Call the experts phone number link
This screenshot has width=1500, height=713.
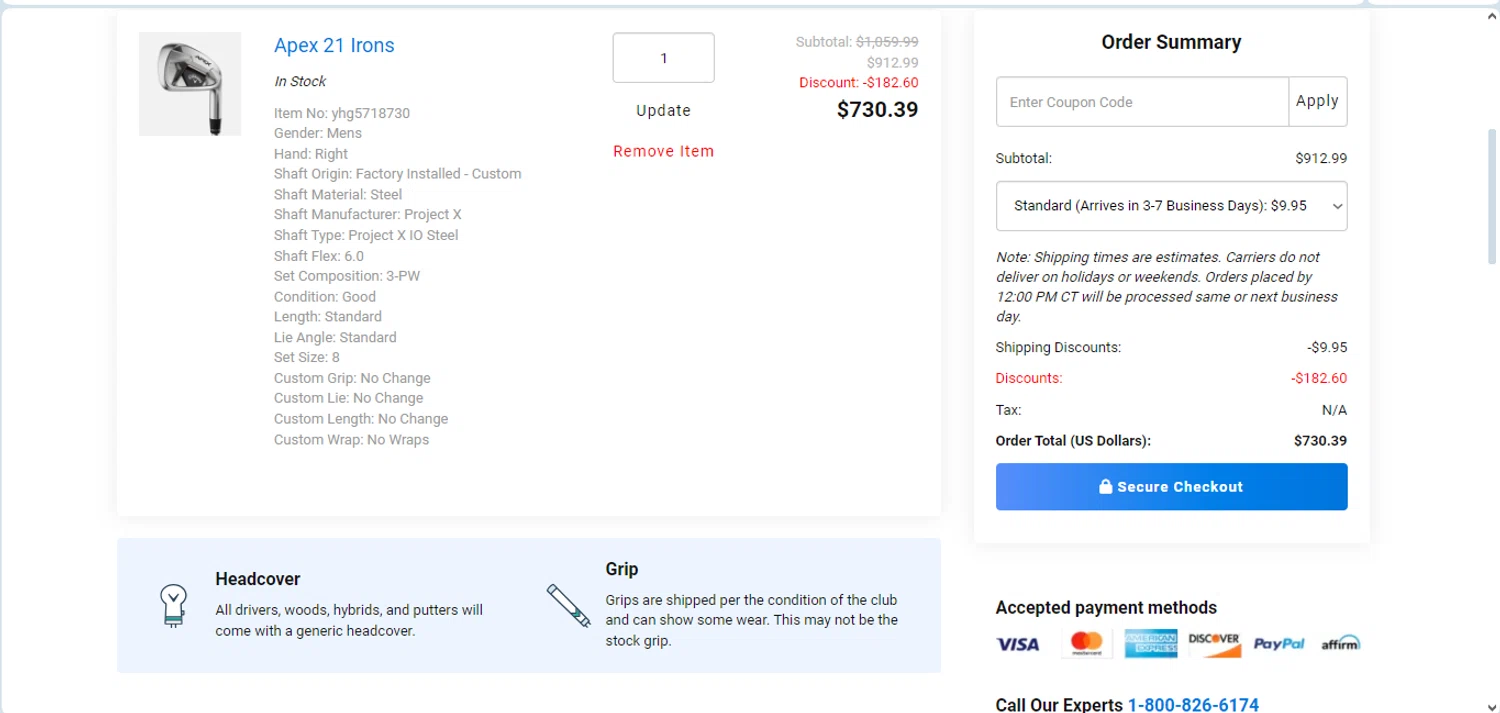pyautogui.click(x=1193, y=705)
